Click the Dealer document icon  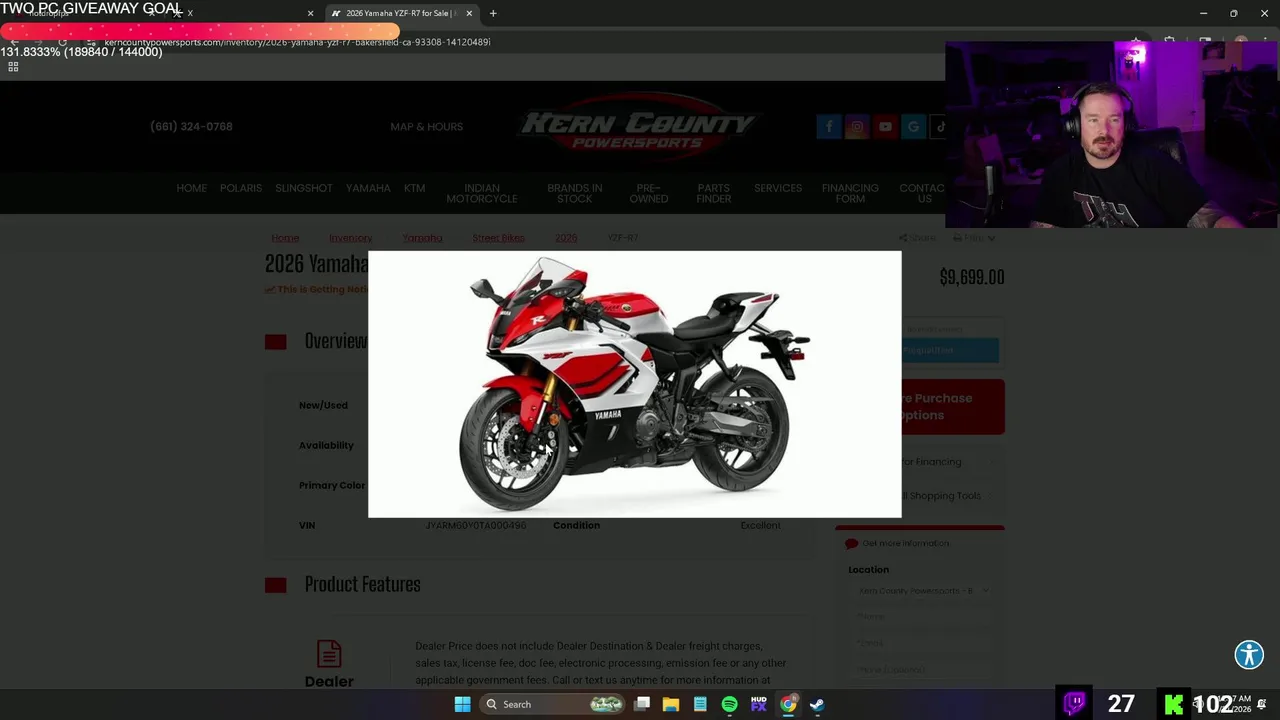[x=329, y=654]
